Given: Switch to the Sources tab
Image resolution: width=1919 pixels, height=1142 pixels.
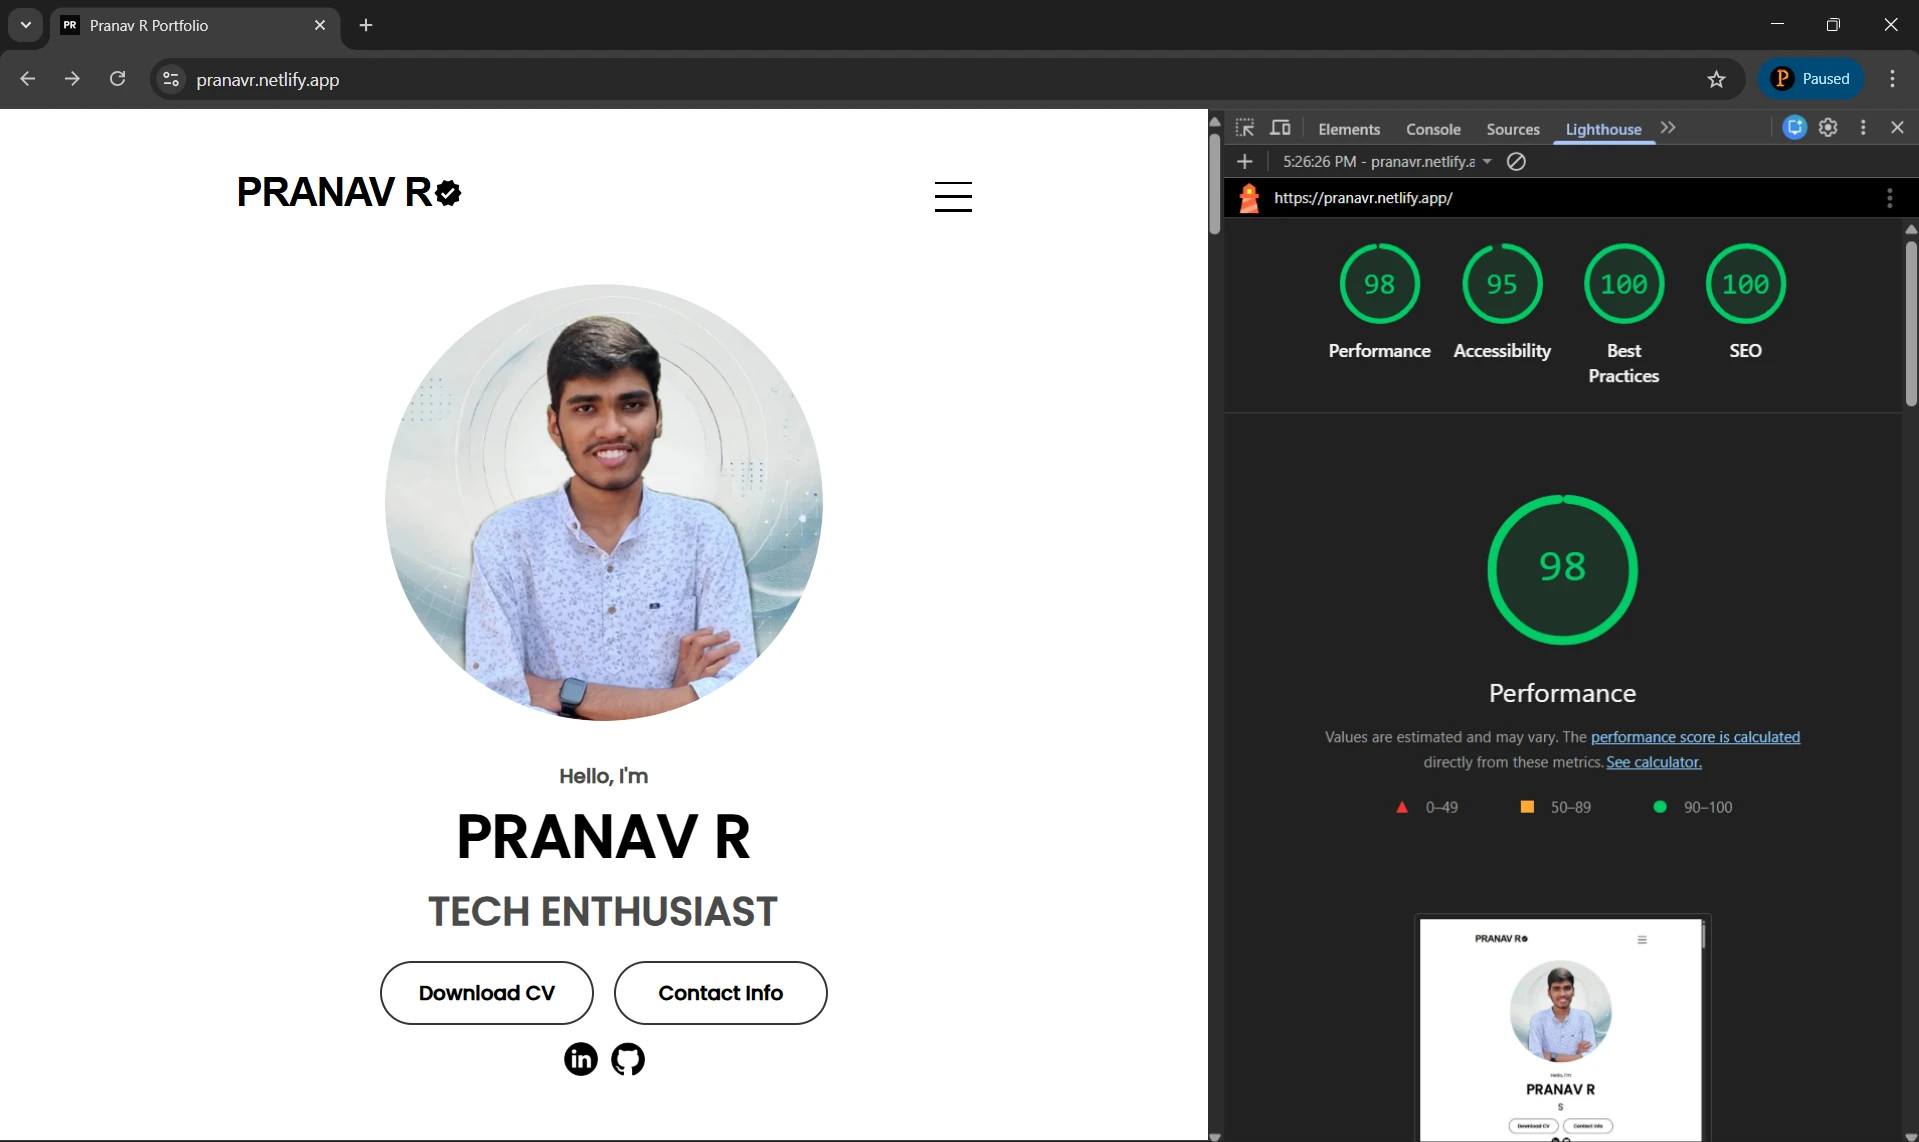Looking at the screenshot, I should pos(1513,129).
